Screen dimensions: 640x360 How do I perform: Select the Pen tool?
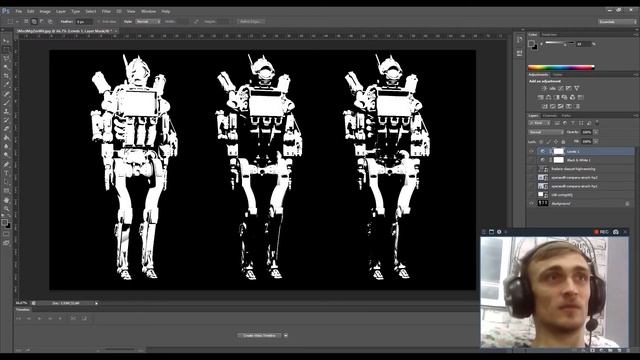(6, 164)
